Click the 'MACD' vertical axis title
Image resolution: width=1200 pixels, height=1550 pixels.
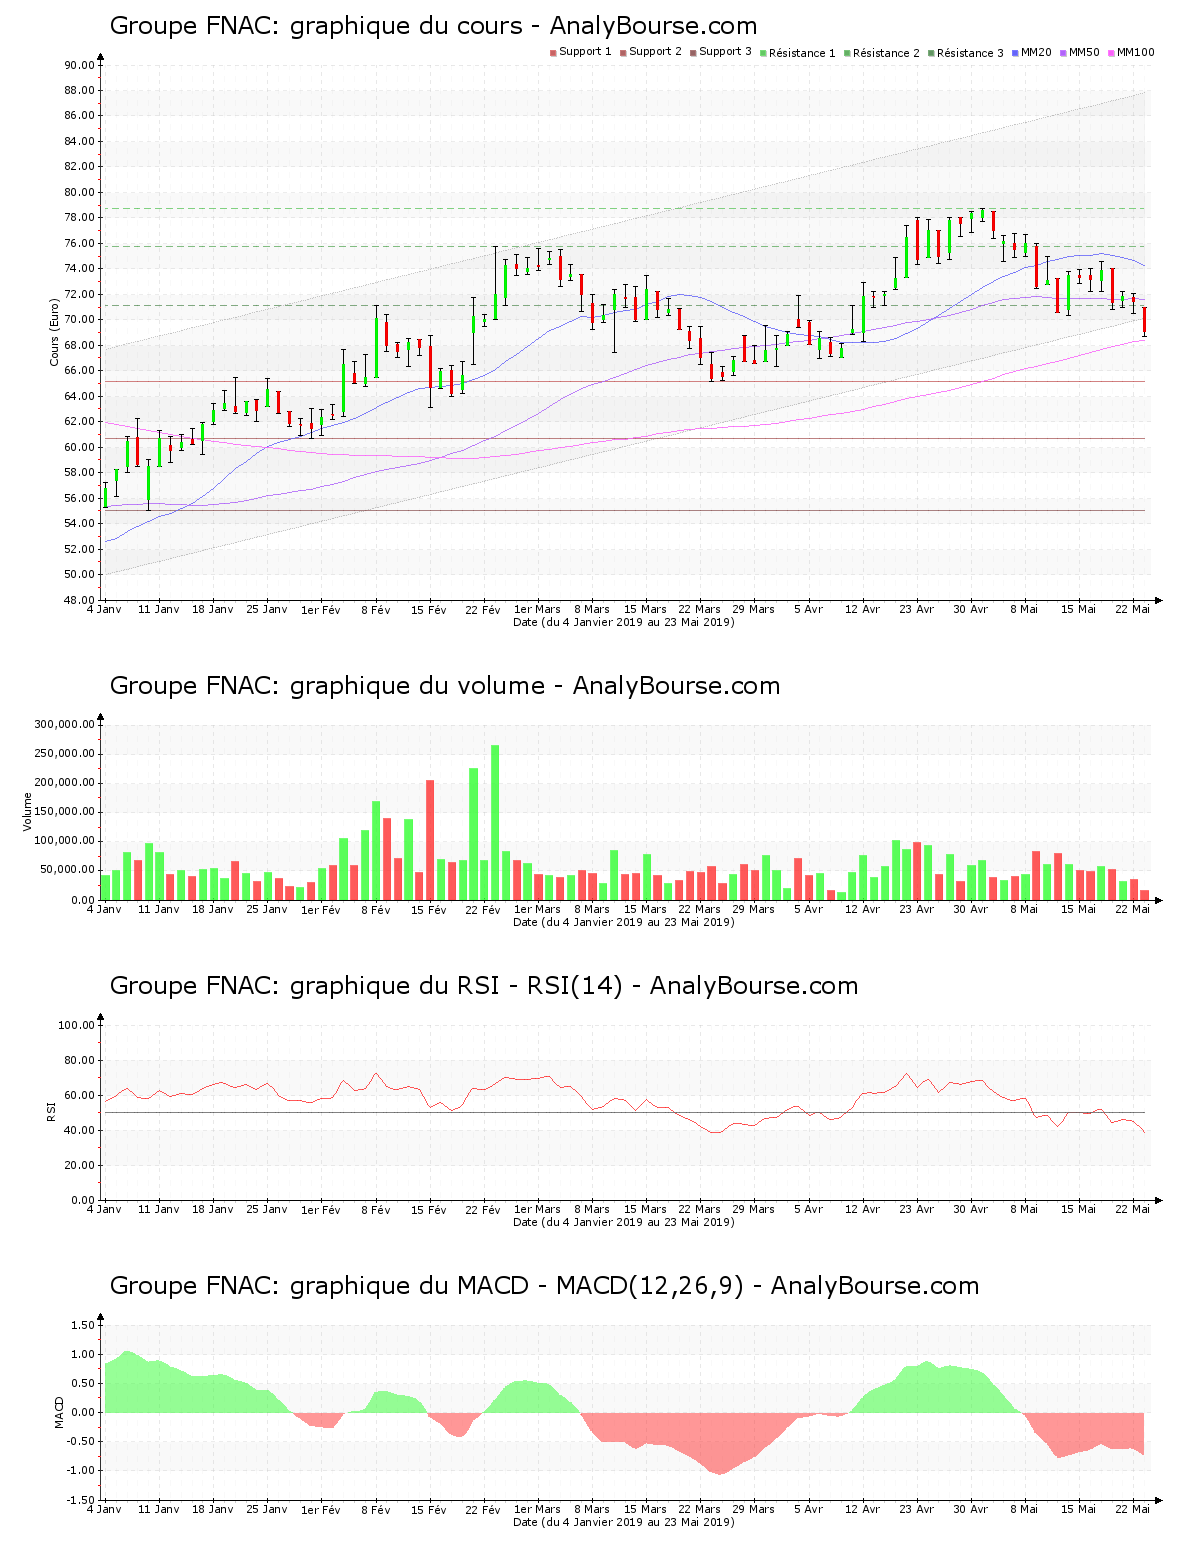point(59,1412)
